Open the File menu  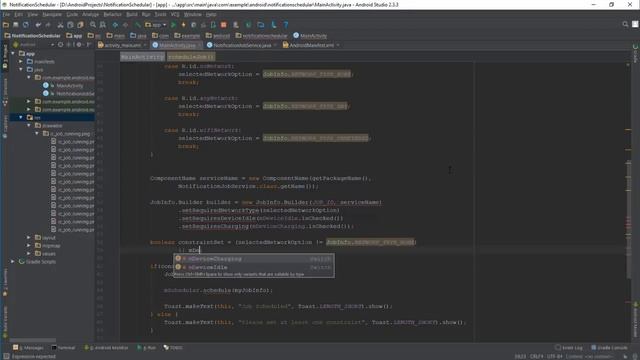pyautogui.click(x=6, y=14)
